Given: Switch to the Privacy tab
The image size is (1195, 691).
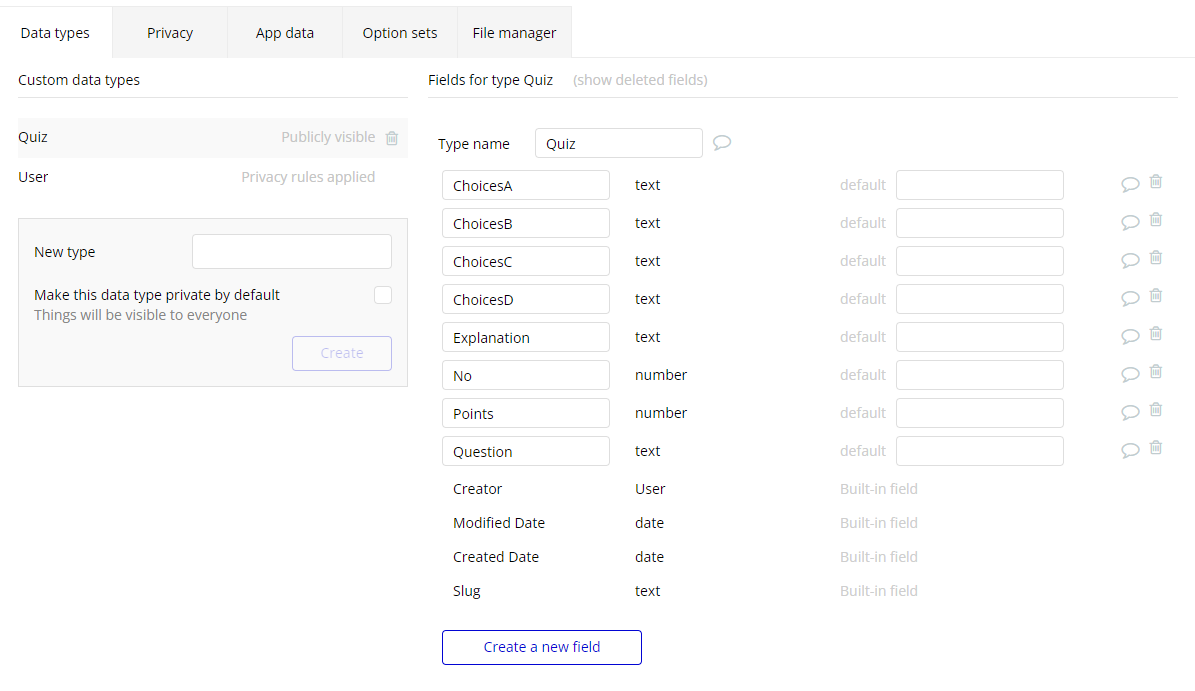Looking at the screenshot, I should pos(170,33).
